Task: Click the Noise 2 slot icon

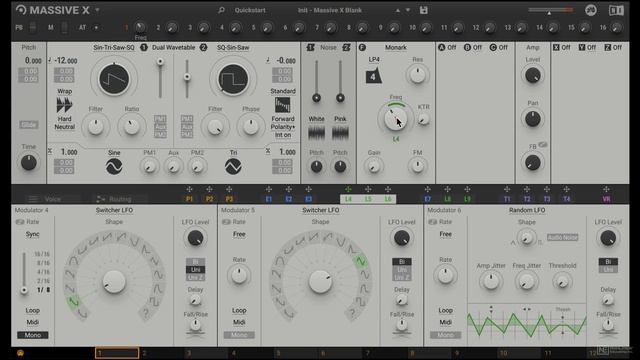Action: [346, 47]
